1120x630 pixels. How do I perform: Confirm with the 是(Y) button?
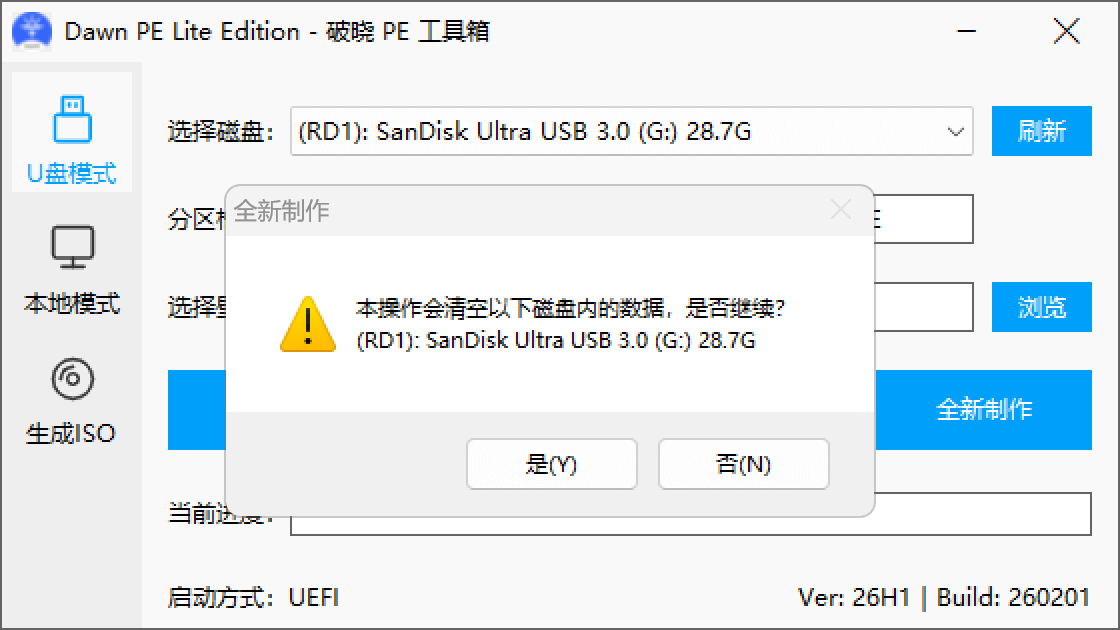pyautogui.click(x=551, y=464)
